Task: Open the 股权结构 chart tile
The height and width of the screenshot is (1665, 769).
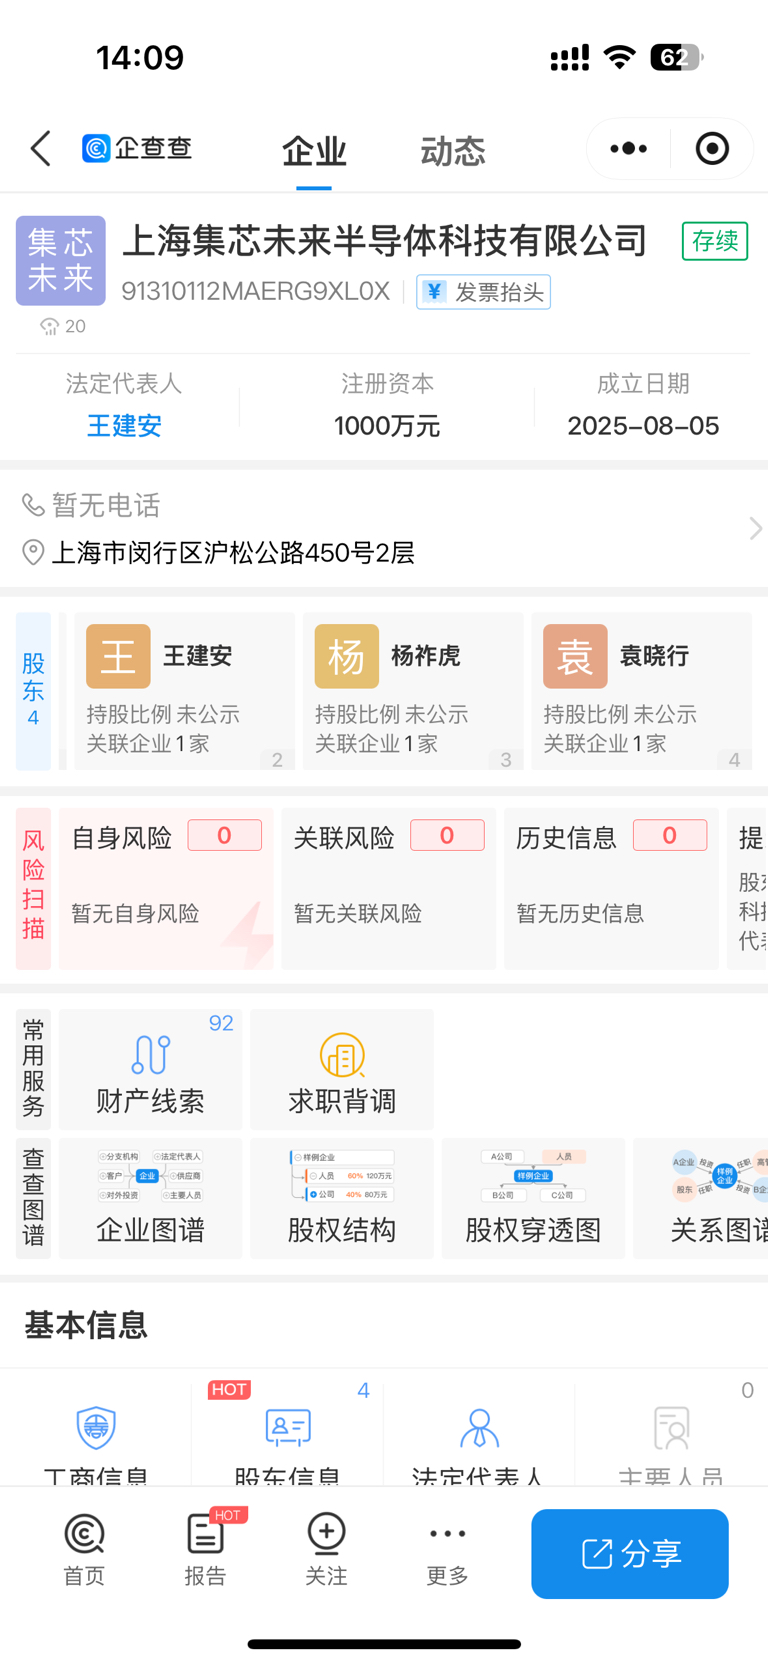Action: click(x=342, y=1198)
